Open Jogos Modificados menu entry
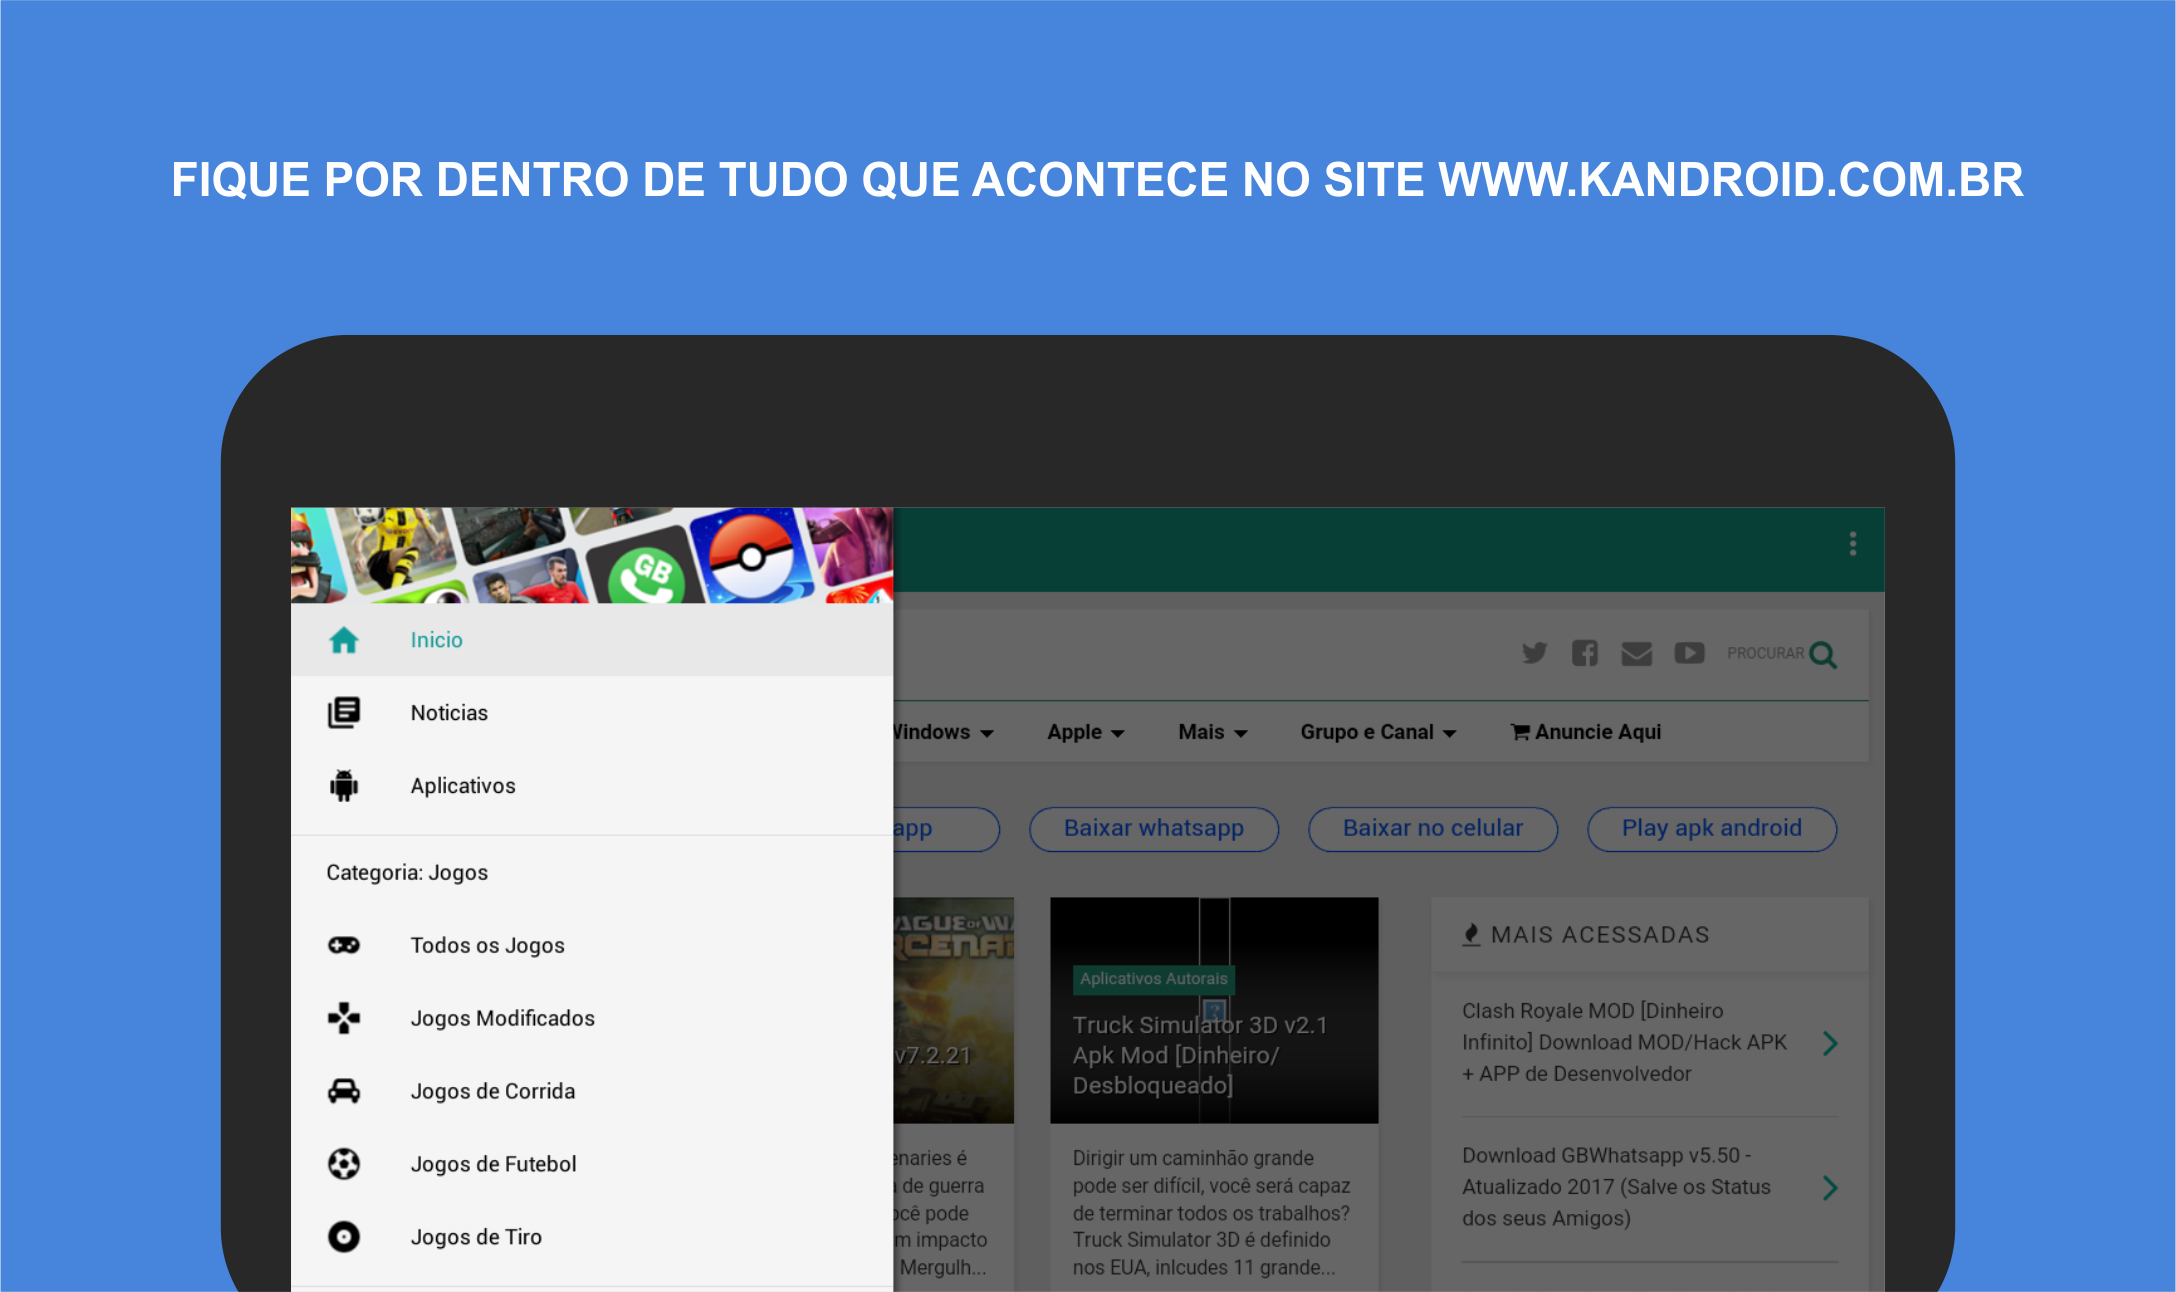The width and height of the screenshot is (2176, 1292). pyautogui.click(x=502, y=1018)
